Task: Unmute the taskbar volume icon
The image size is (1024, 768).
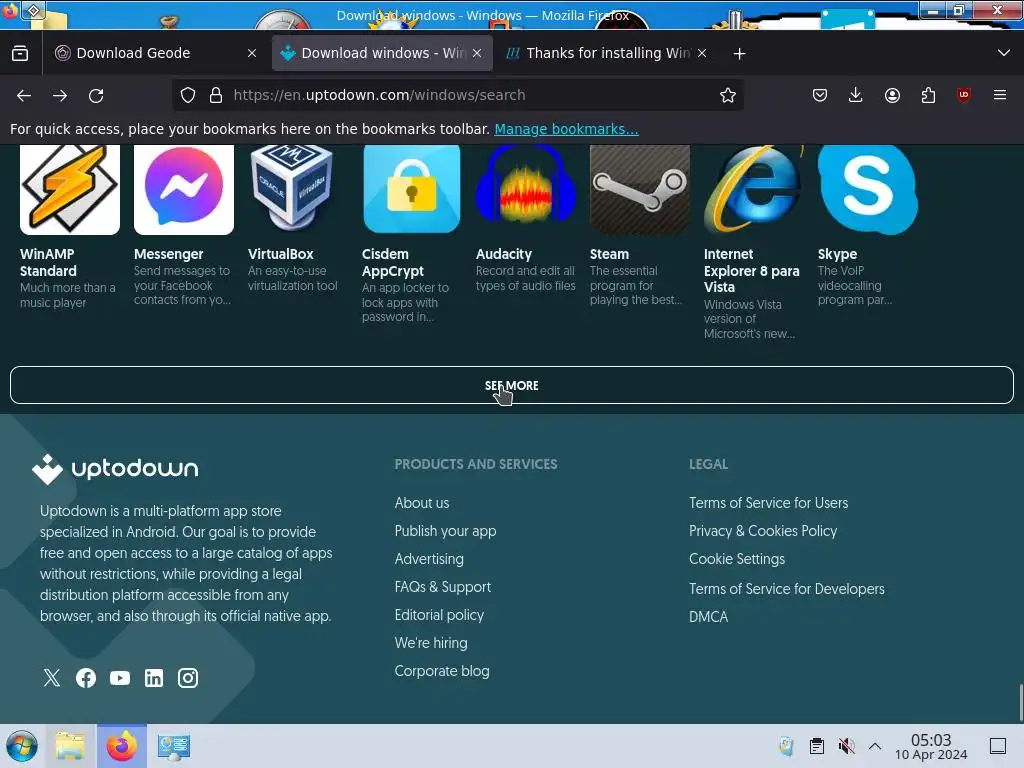Action: point(846,746)
